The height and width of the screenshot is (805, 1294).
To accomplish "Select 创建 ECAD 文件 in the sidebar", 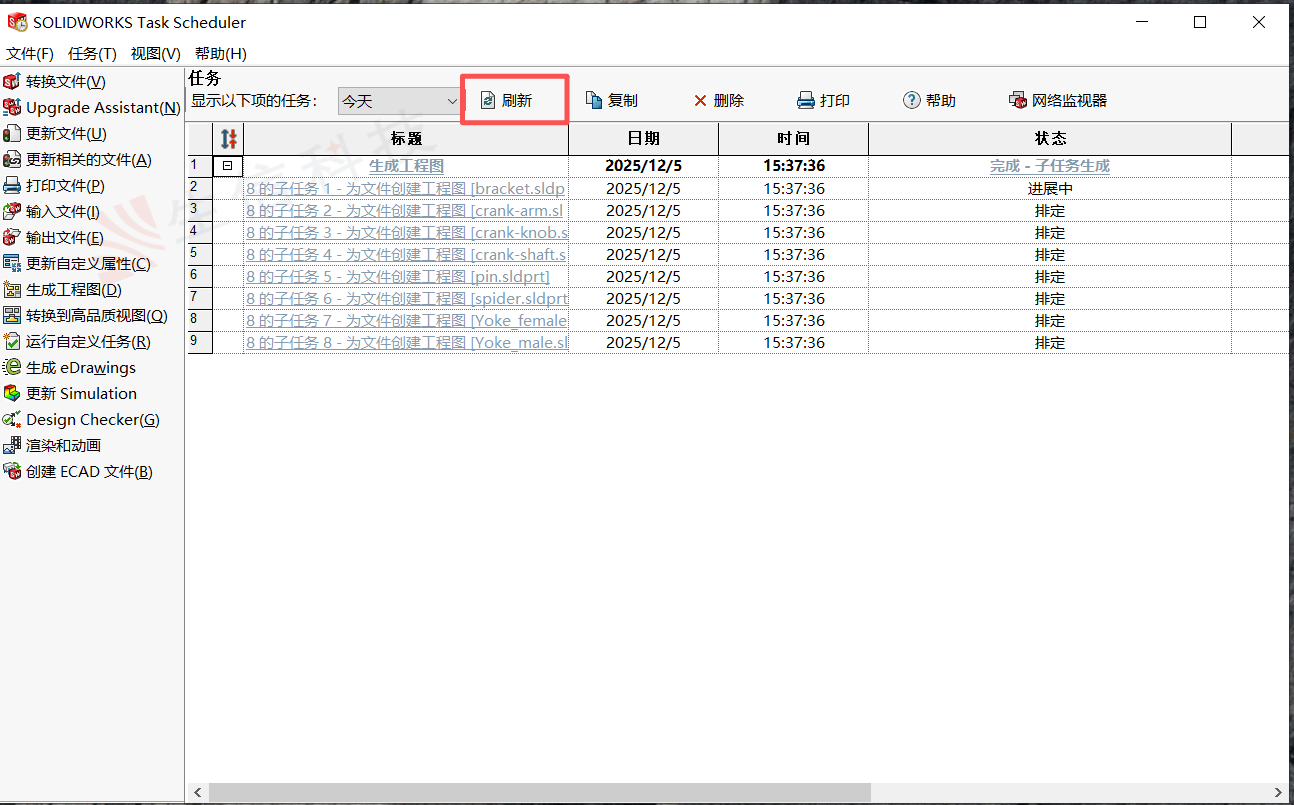I will (x=78, y=472).
